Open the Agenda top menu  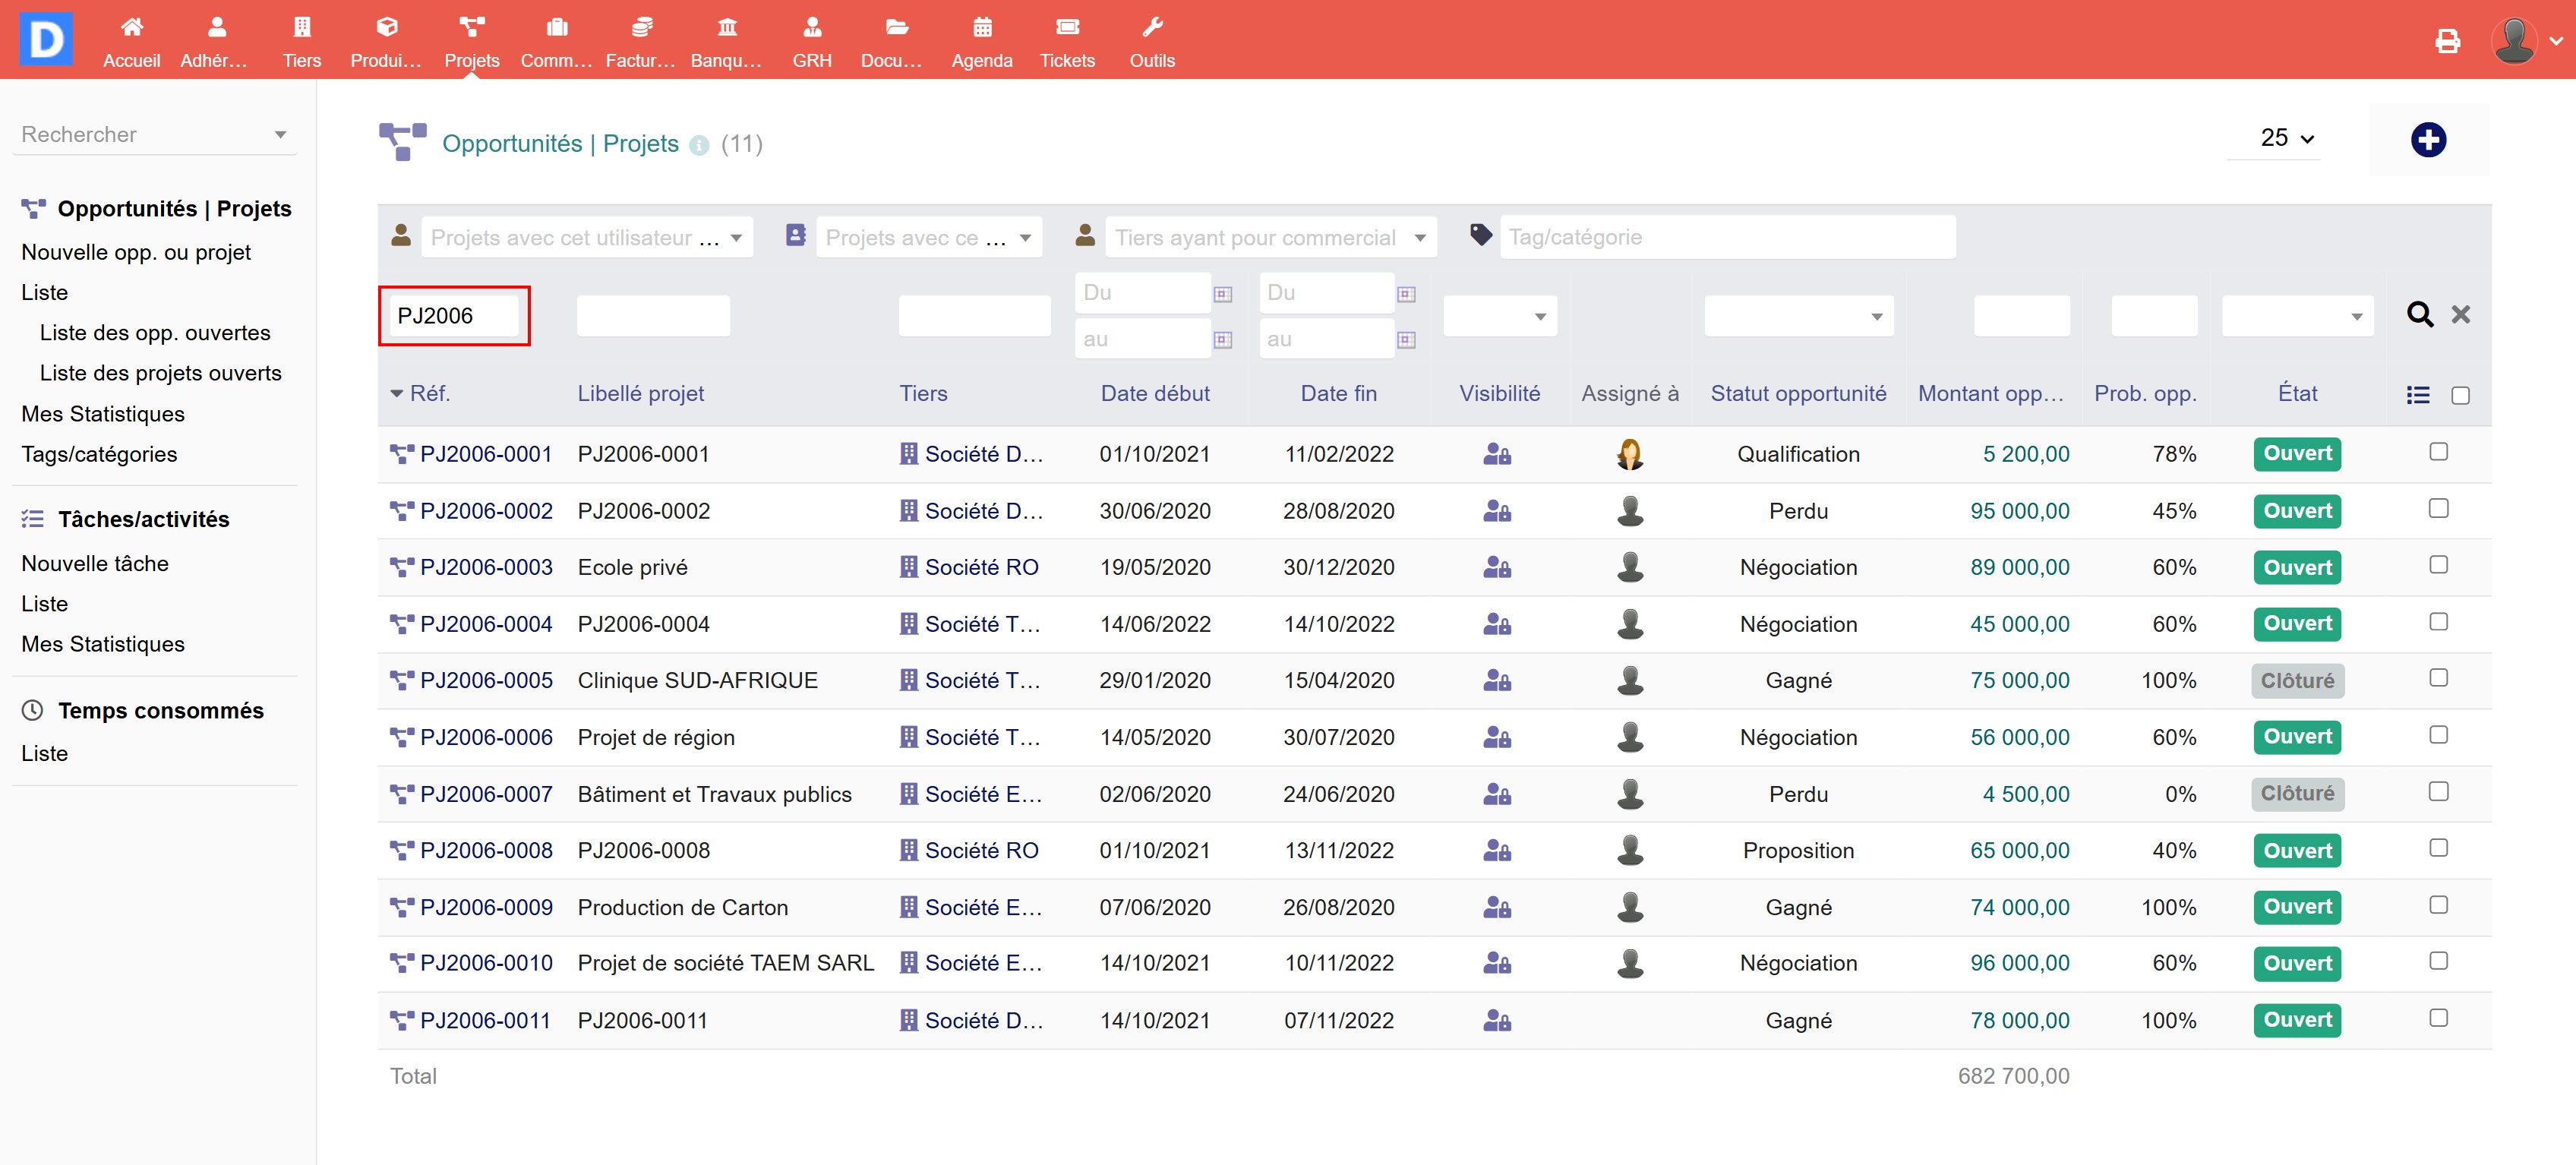[981, 42]
